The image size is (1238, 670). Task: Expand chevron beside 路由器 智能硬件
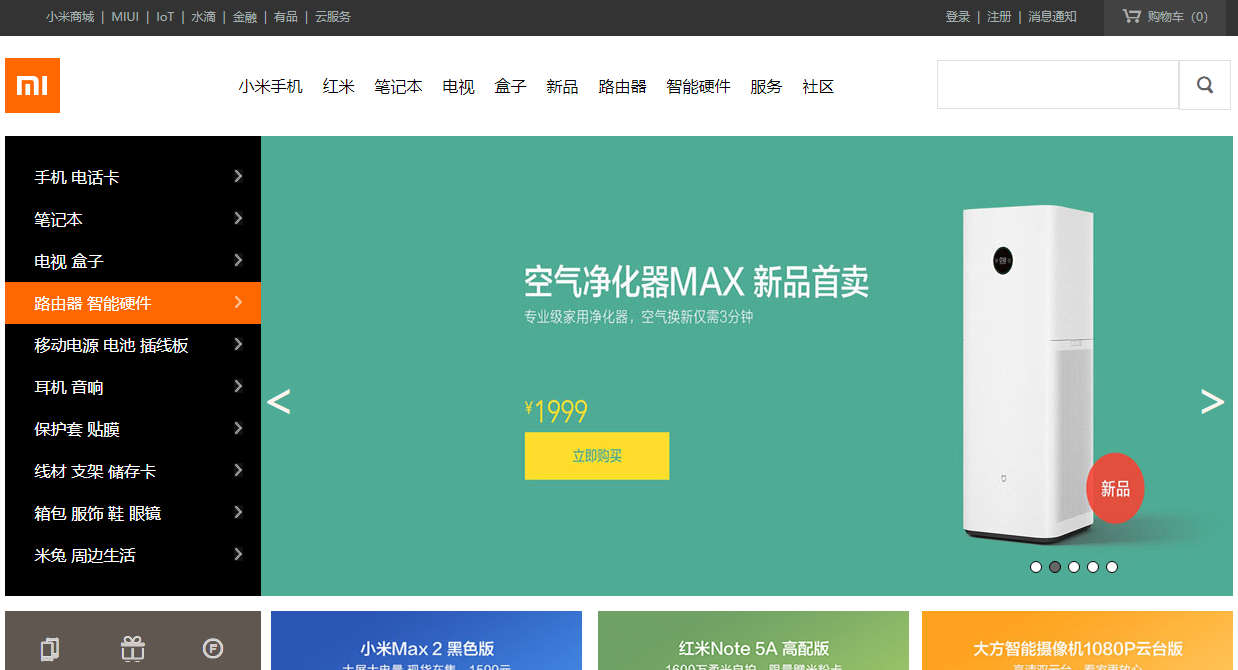click(238, 302)
